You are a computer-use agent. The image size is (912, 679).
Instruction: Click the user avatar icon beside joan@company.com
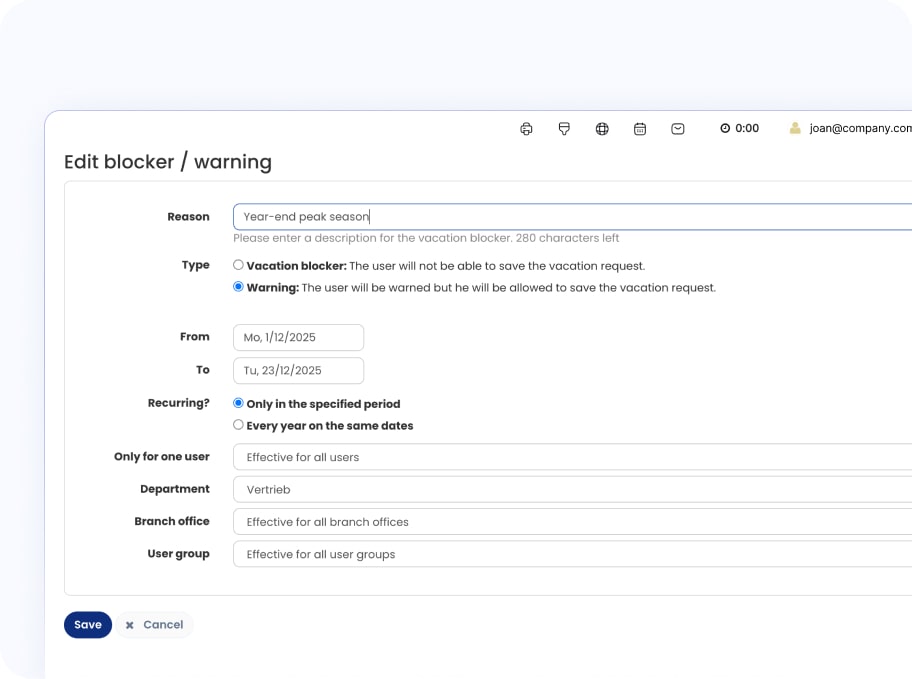795,129
